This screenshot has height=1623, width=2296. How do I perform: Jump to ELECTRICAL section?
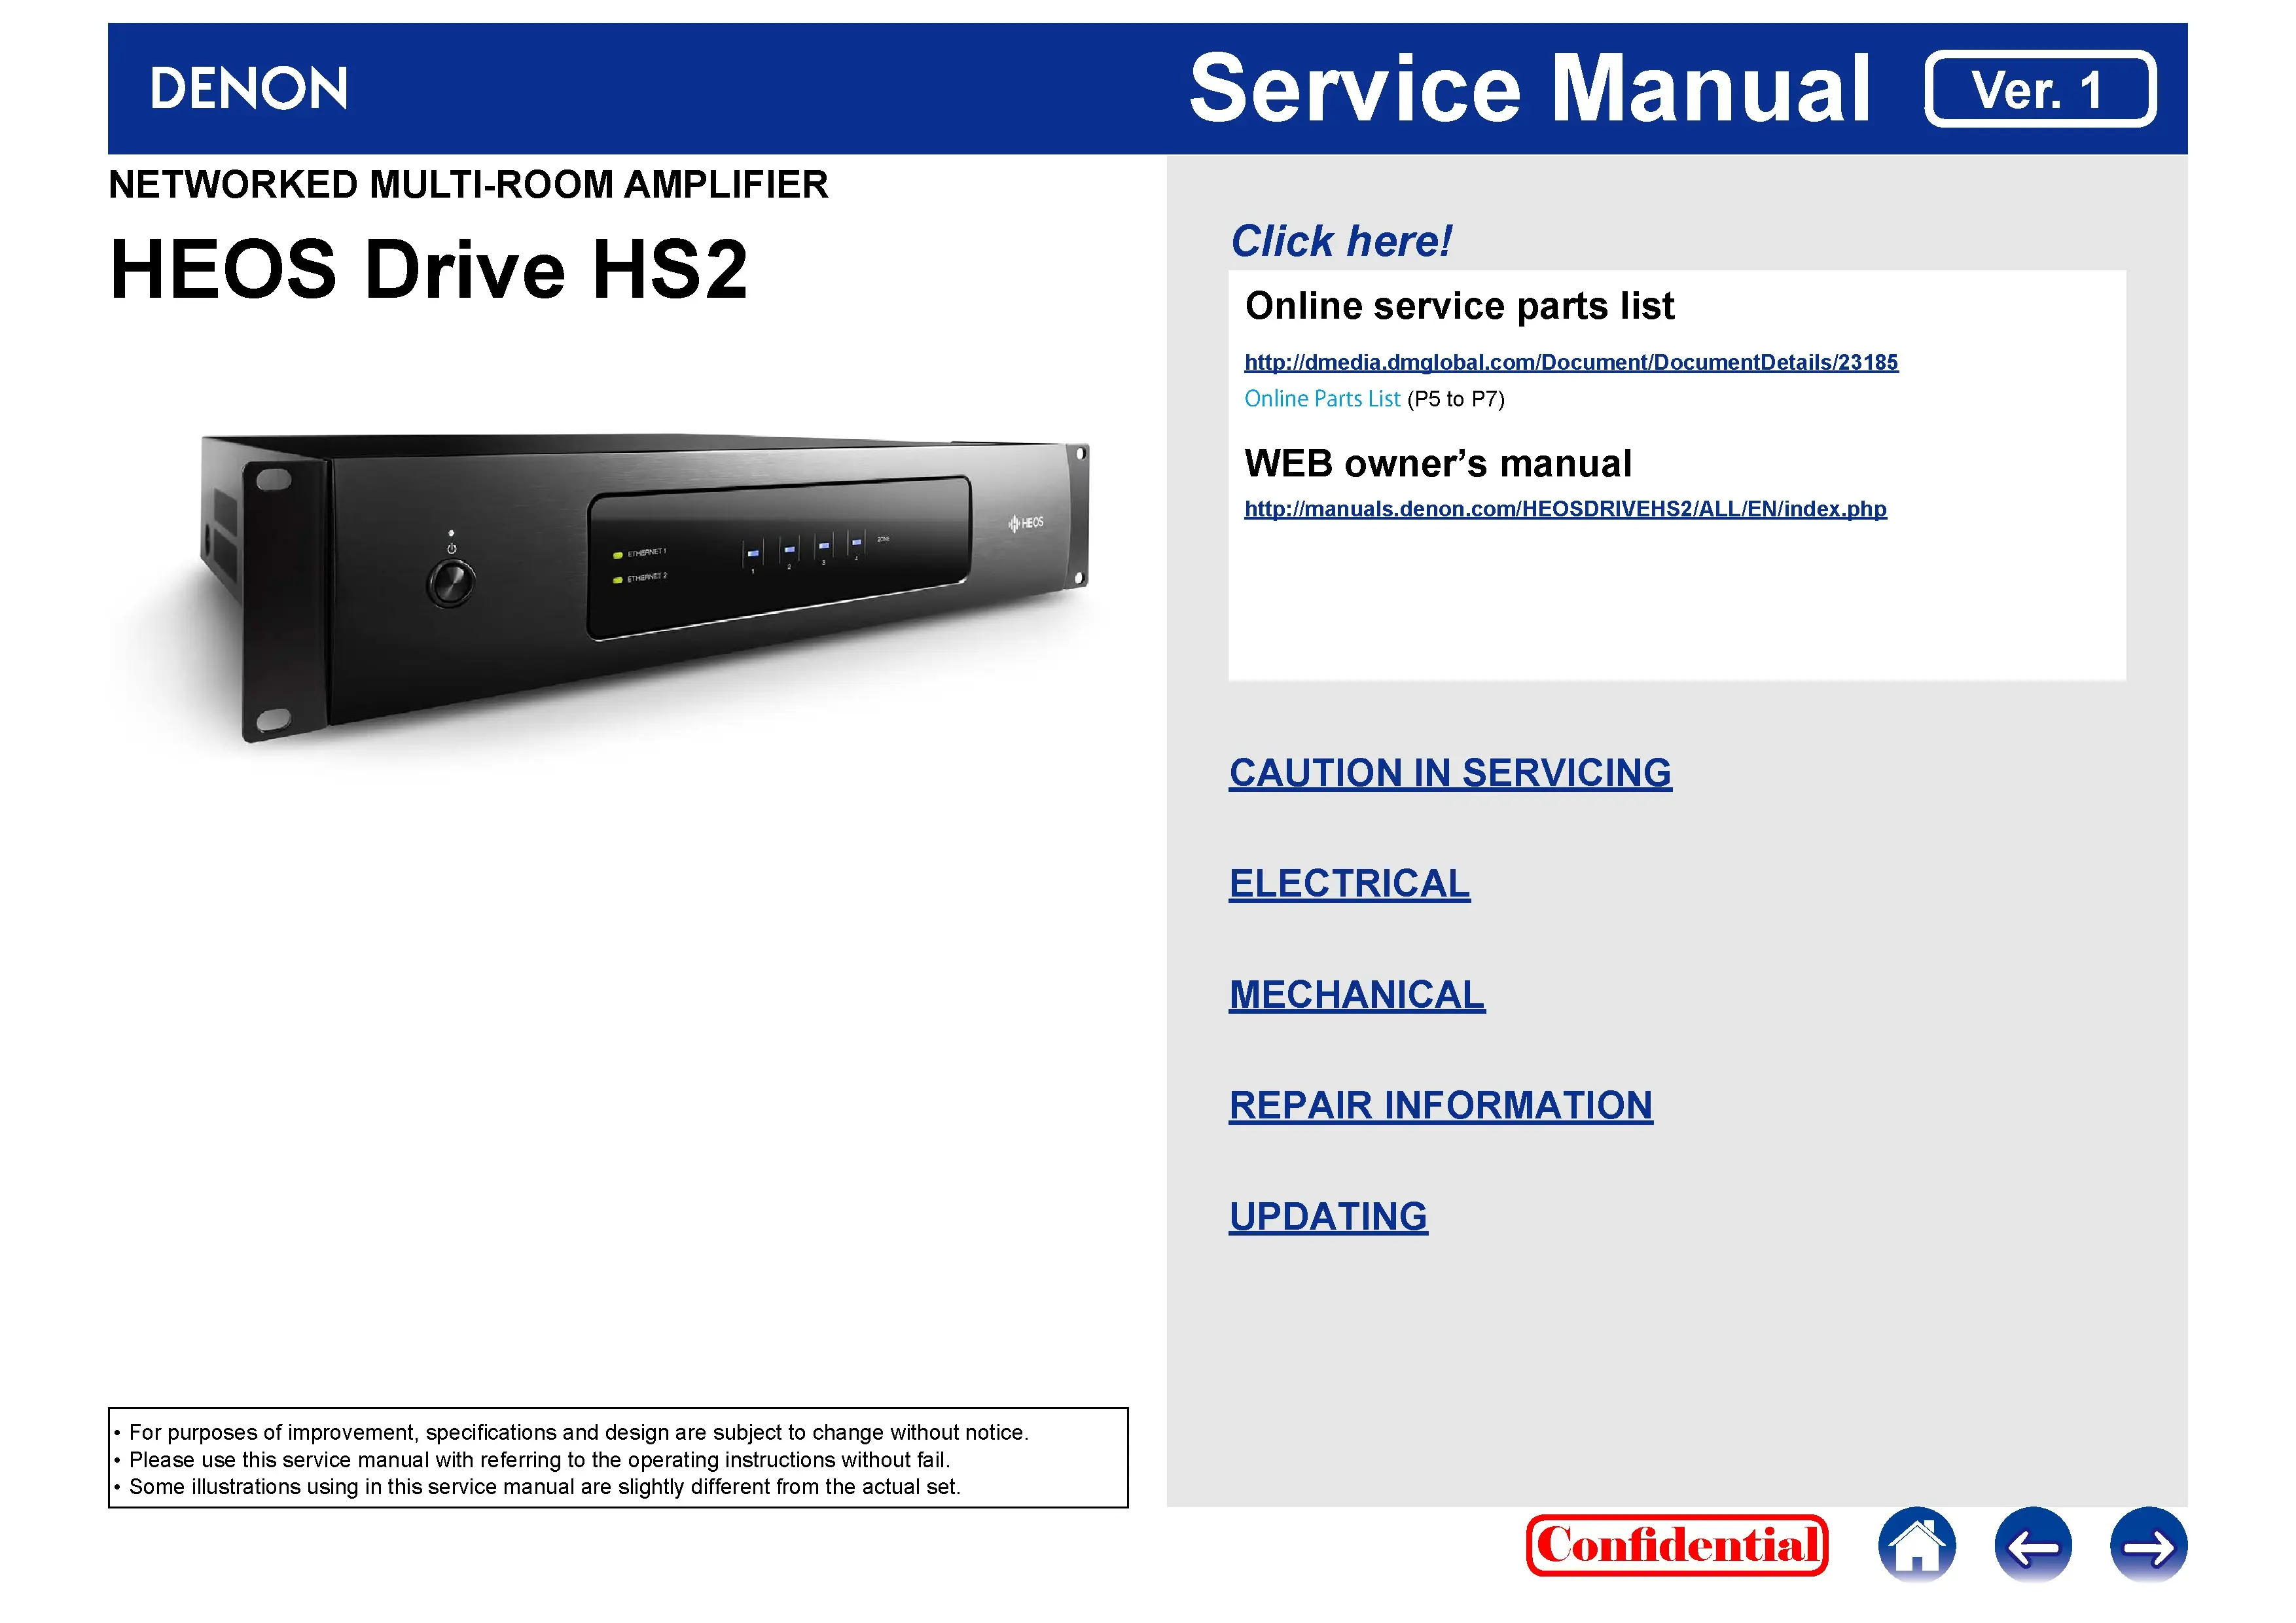point(1349,884)
